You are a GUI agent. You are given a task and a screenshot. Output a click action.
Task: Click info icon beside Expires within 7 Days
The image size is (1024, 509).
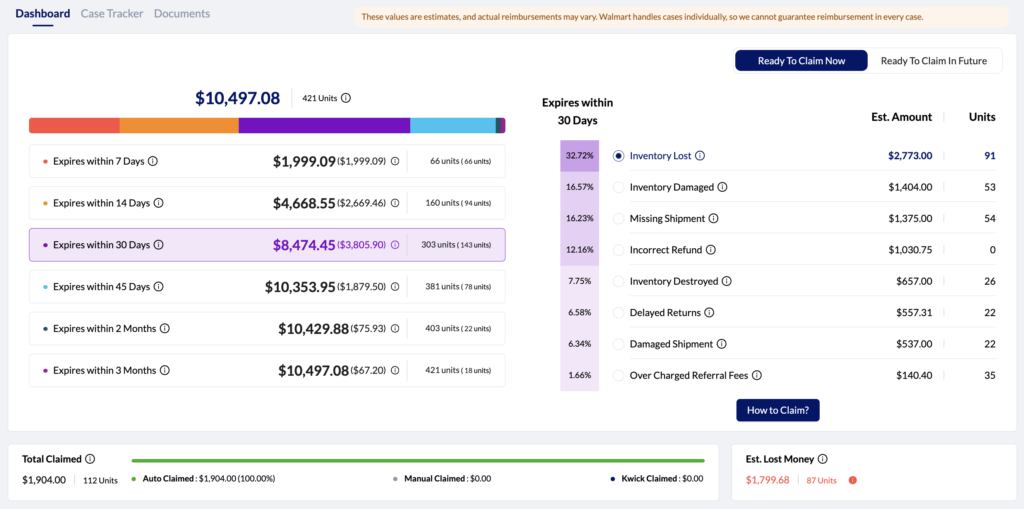coord(153,161)
